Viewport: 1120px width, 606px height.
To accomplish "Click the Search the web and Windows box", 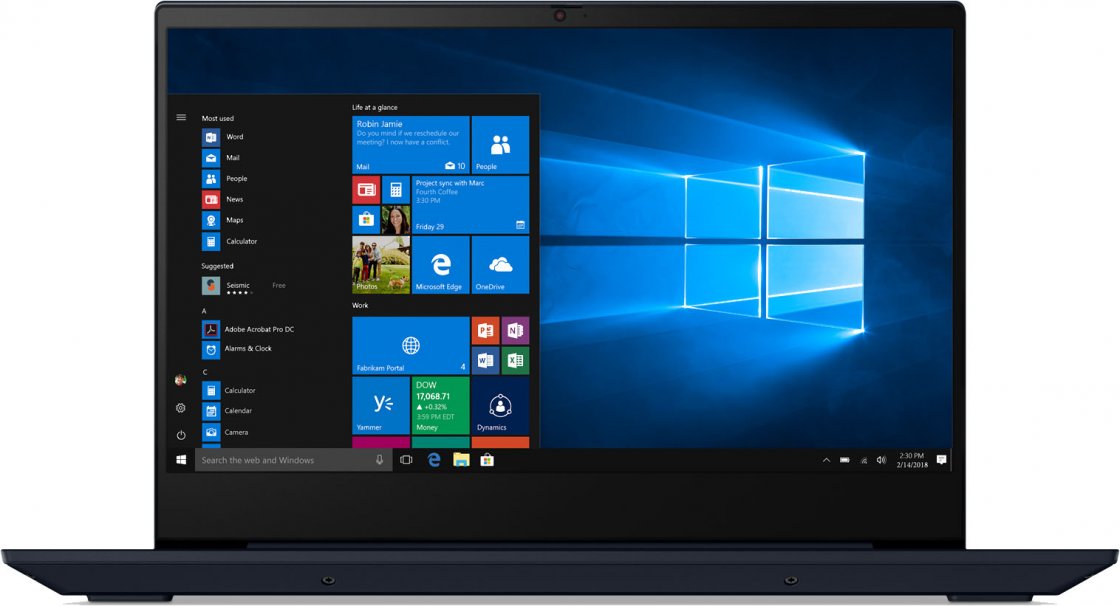I will pyautogui.click(x=285, y=460).
